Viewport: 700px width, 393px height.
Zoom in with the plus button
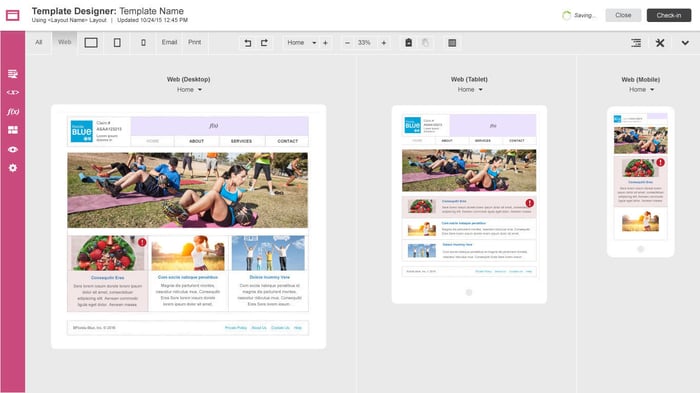click(x=383, y=43)
